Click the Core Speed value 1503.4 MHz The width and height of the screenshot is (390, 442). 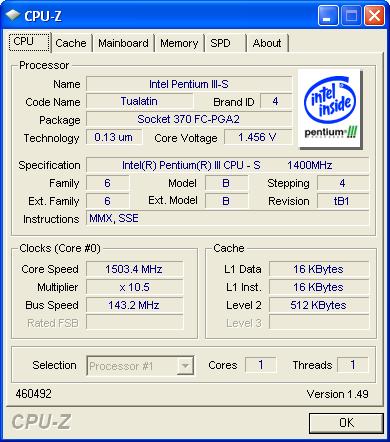[134, 269]
